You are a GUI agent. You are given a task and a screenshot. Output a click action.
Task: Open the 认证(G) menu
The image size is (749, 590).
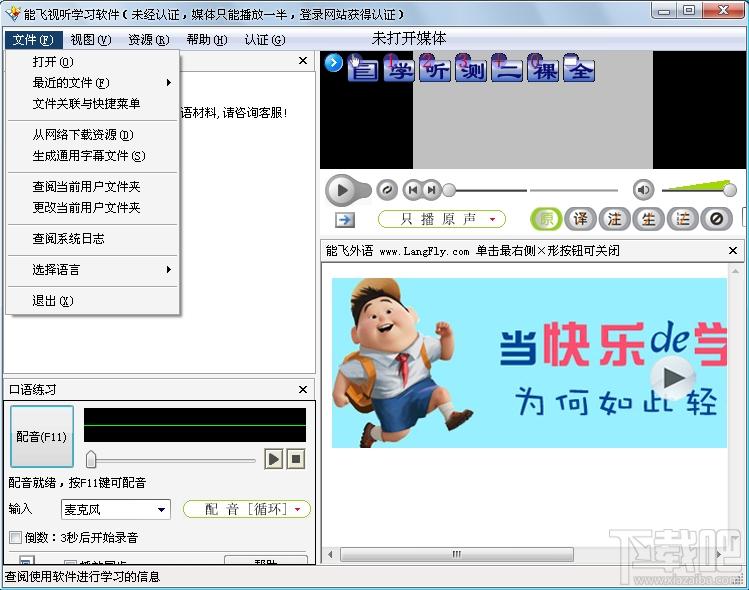pos(265,40)
